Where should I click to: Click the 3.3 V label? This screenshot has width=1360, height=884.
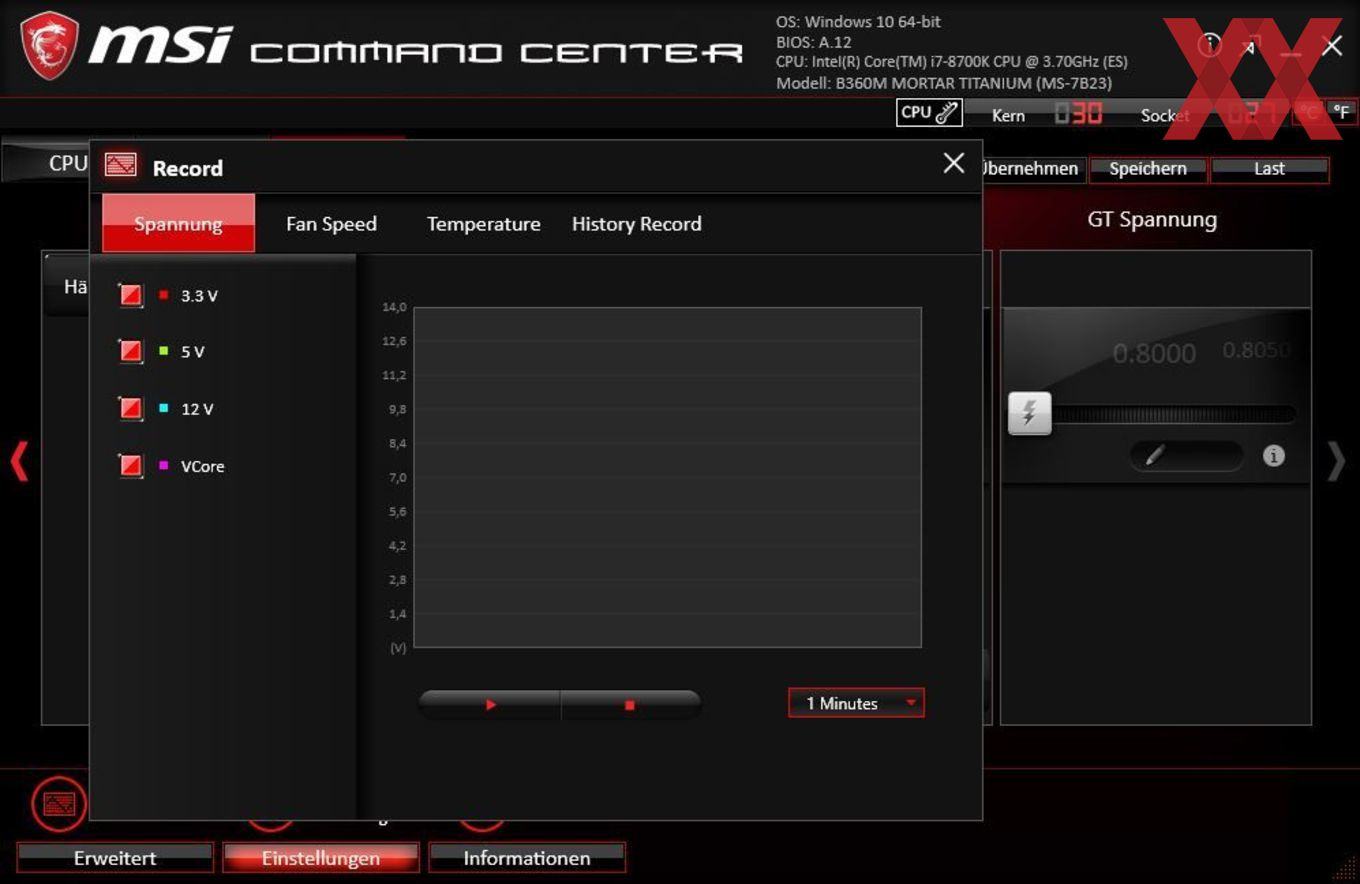pos(199,296)
